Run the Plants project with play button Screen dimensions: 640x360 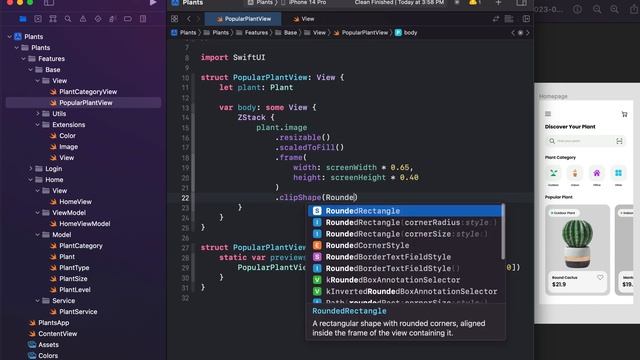point(153,3)
